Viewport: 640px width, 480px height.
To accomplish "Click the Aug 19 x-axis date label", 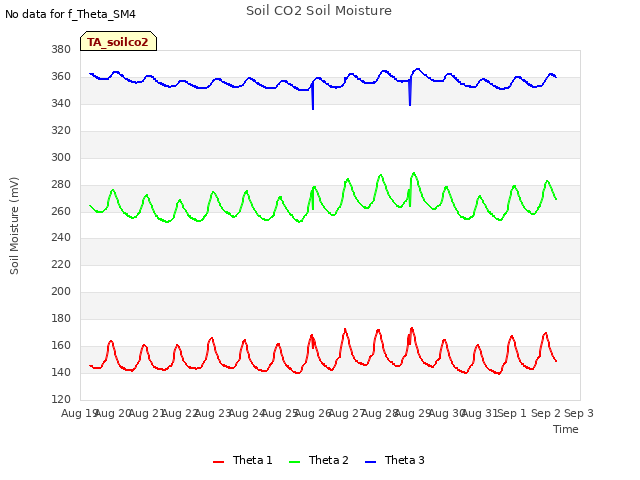I will point(78,413).
